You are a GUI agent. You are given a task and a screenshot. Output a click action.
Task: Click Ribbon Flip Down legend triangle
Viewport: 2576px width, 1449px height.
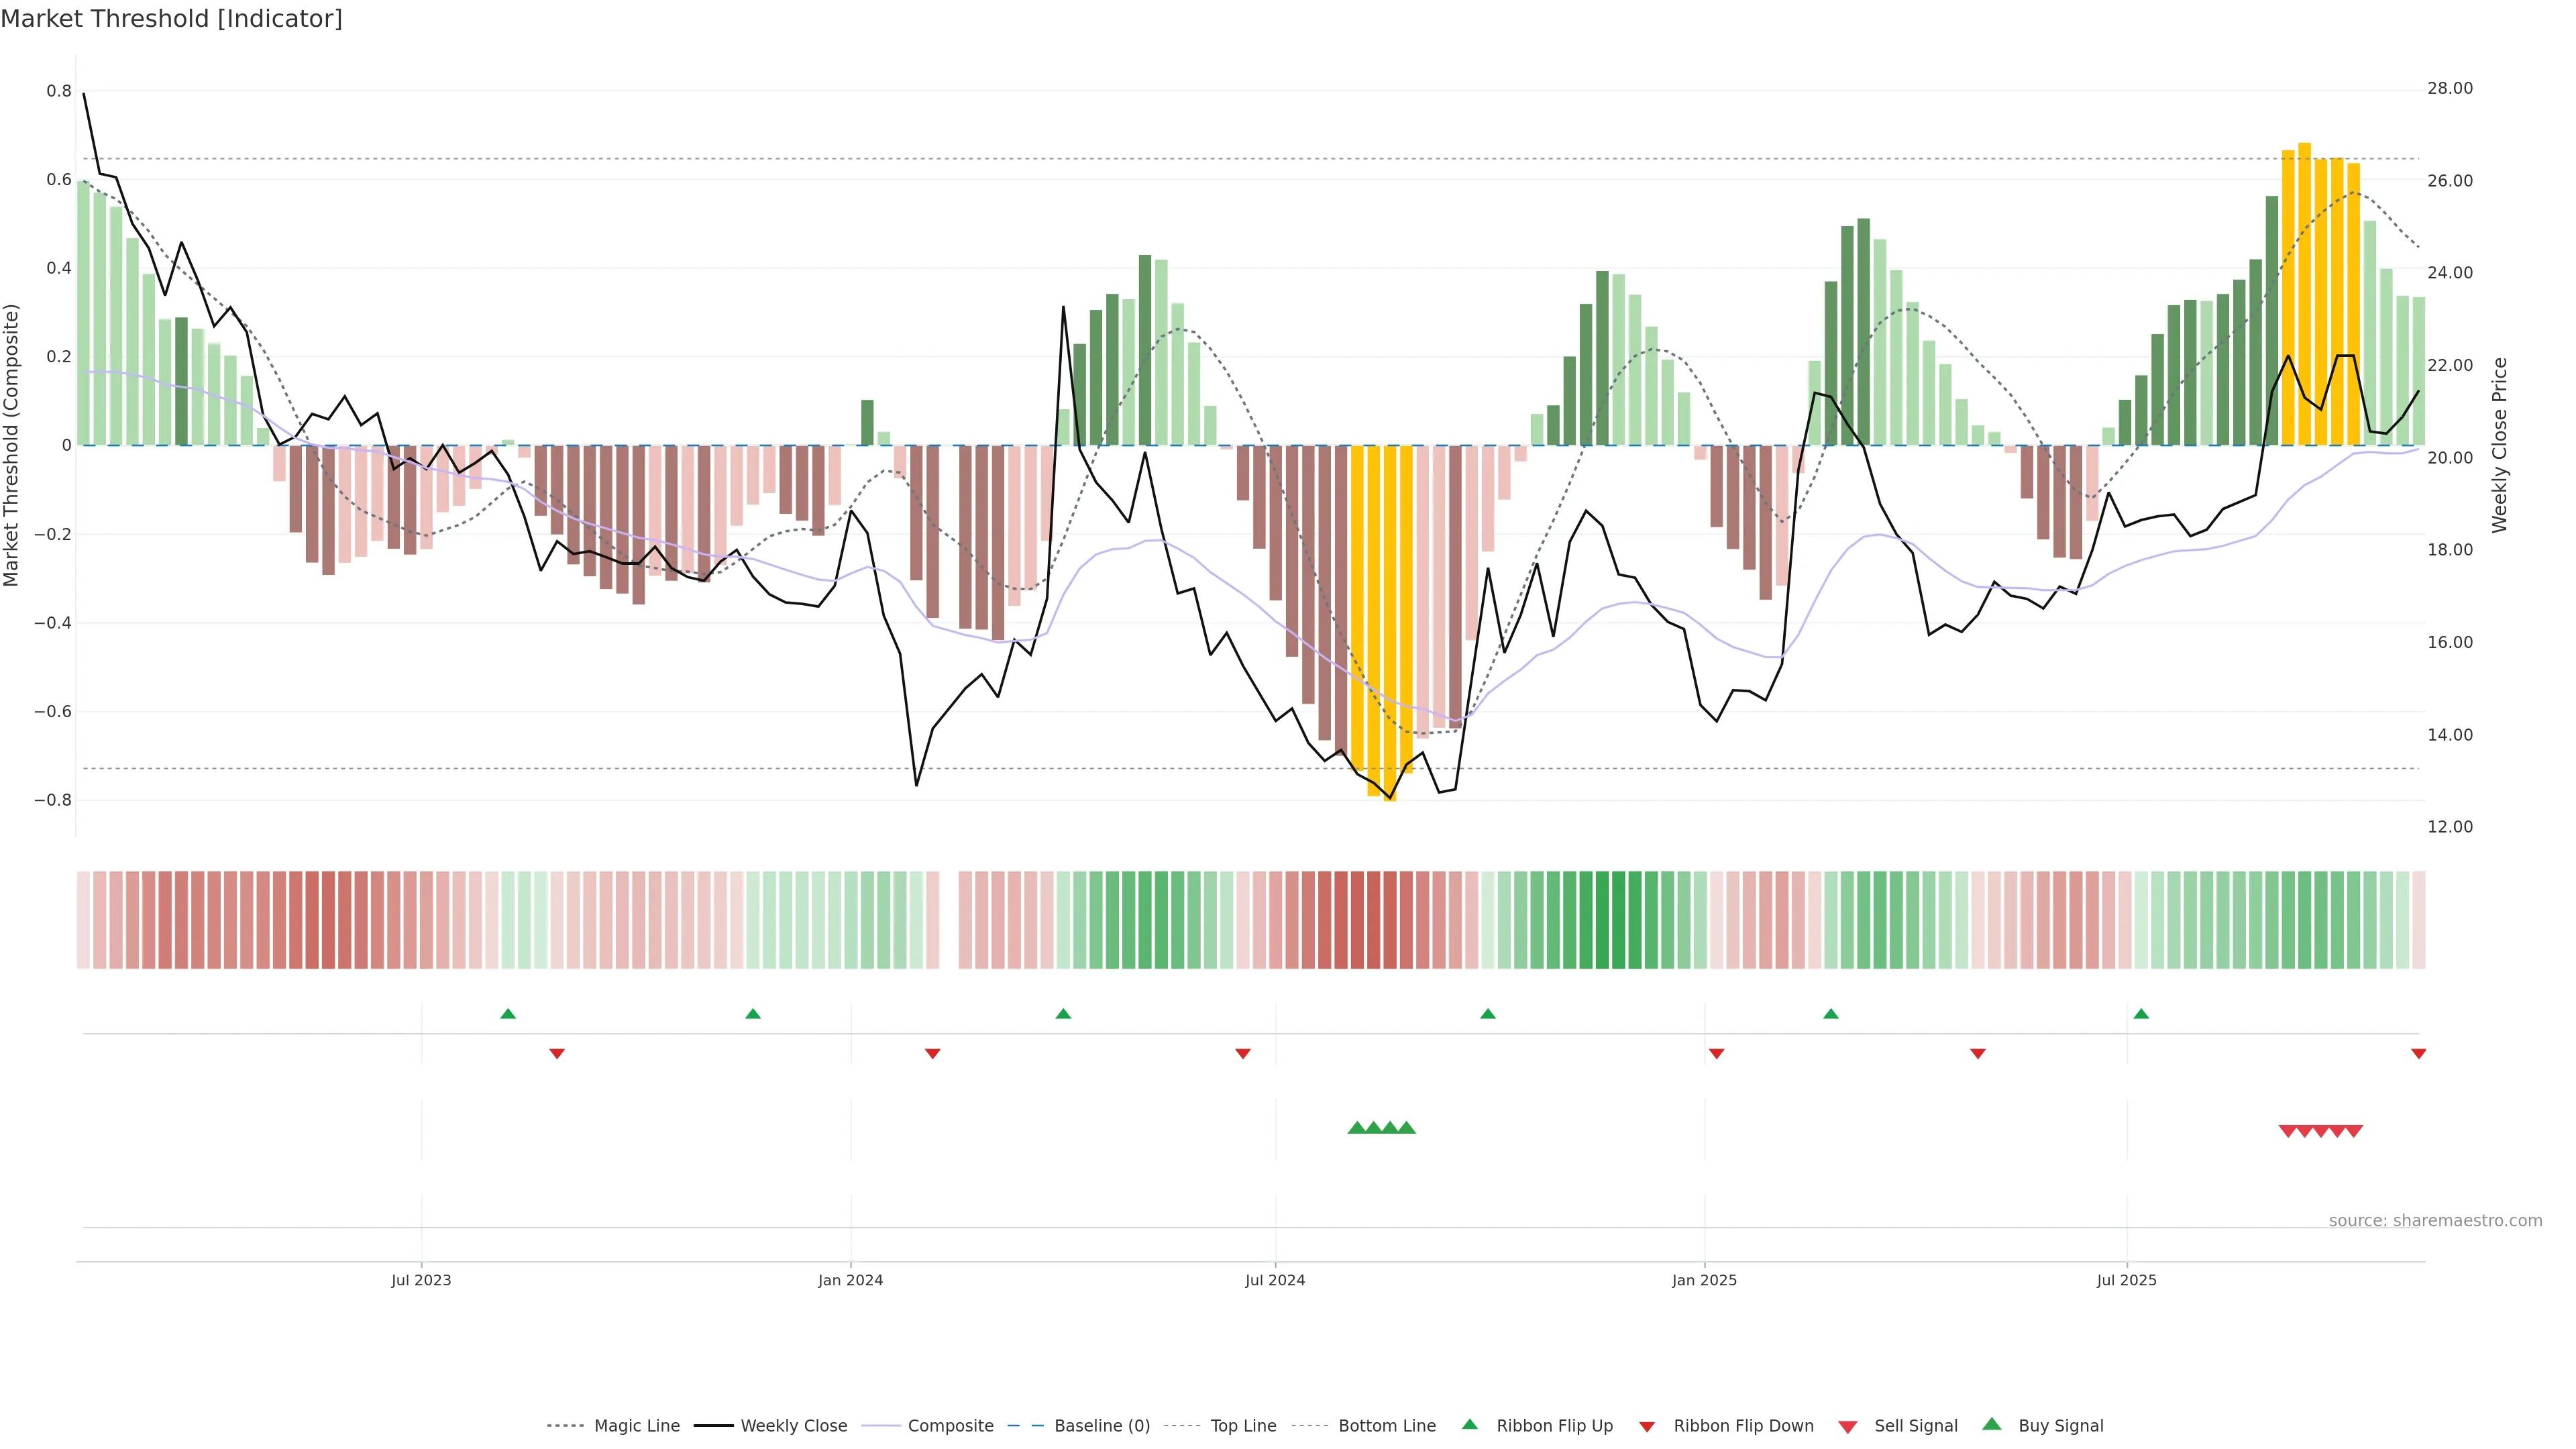pos(1647,1426)
